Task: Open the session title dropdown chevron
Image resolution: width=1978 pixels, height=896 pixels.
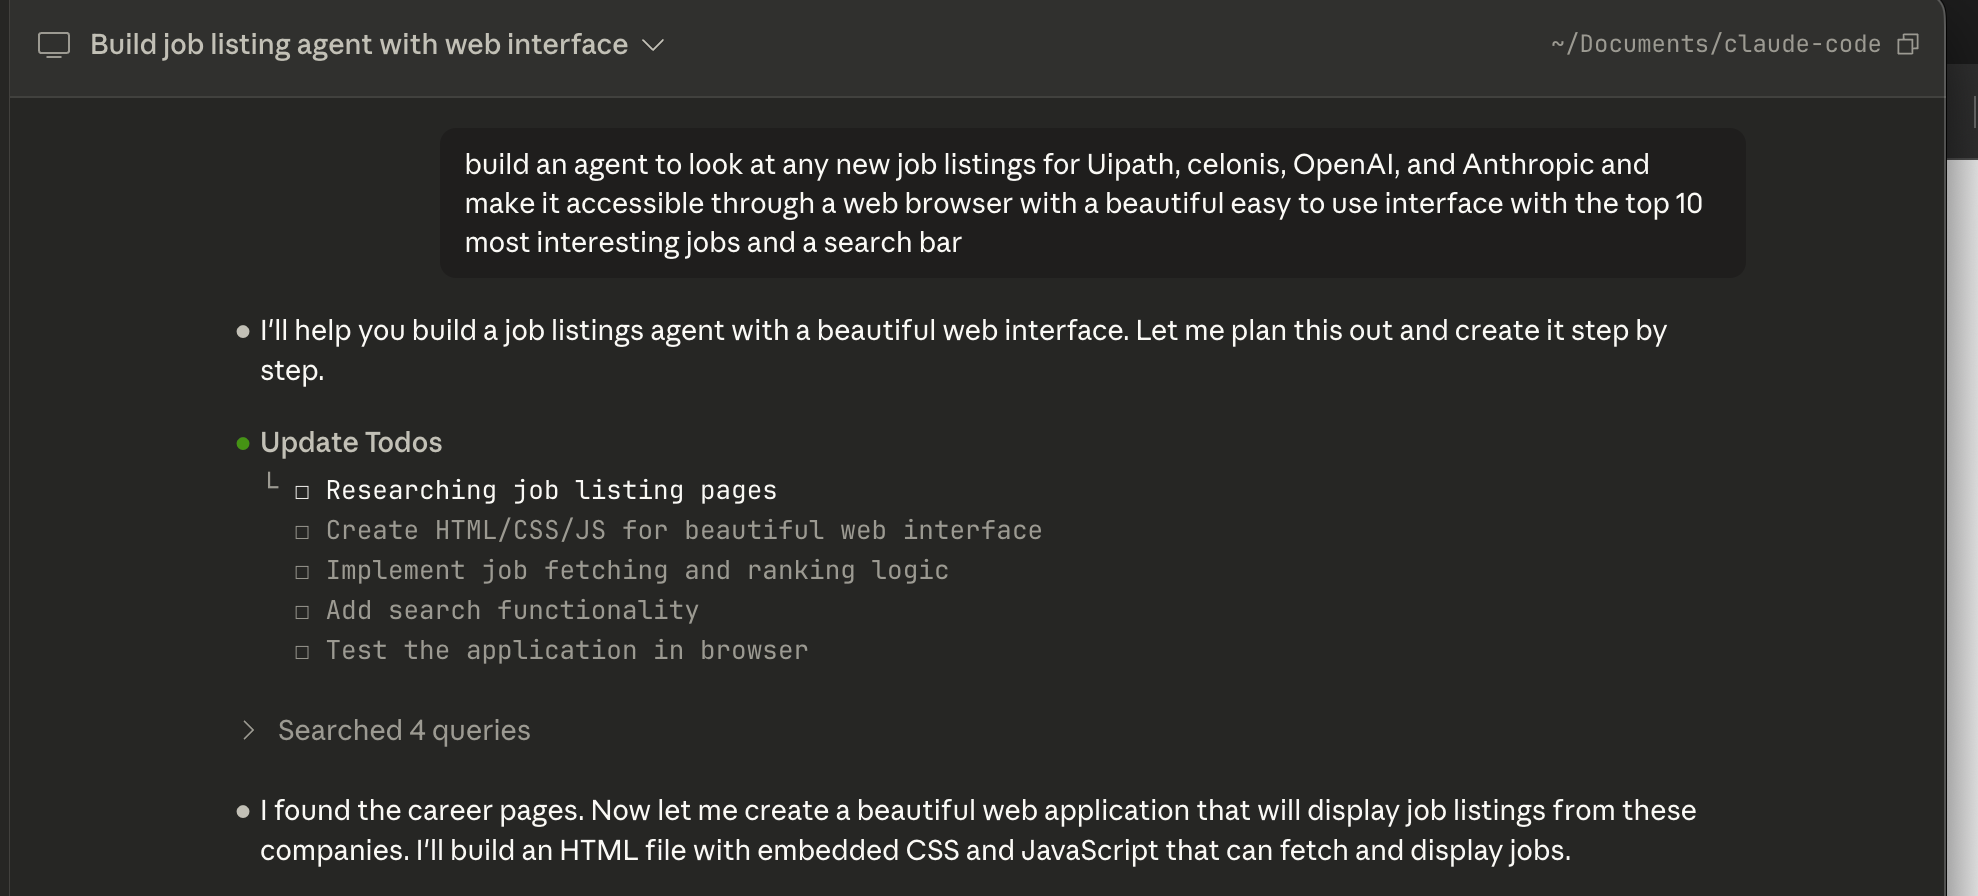Action: click(653, 45)
